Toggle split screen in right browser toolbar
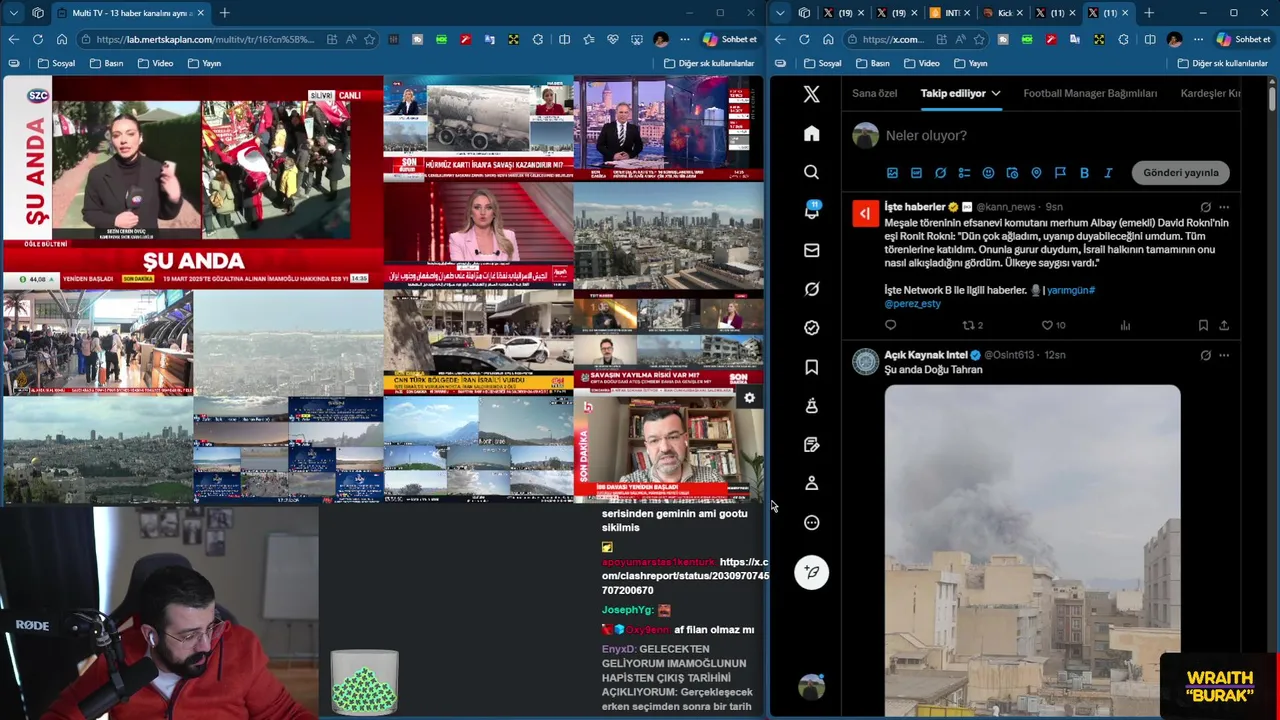The width and height of the screenshot is (1280, 720). 1150,39
